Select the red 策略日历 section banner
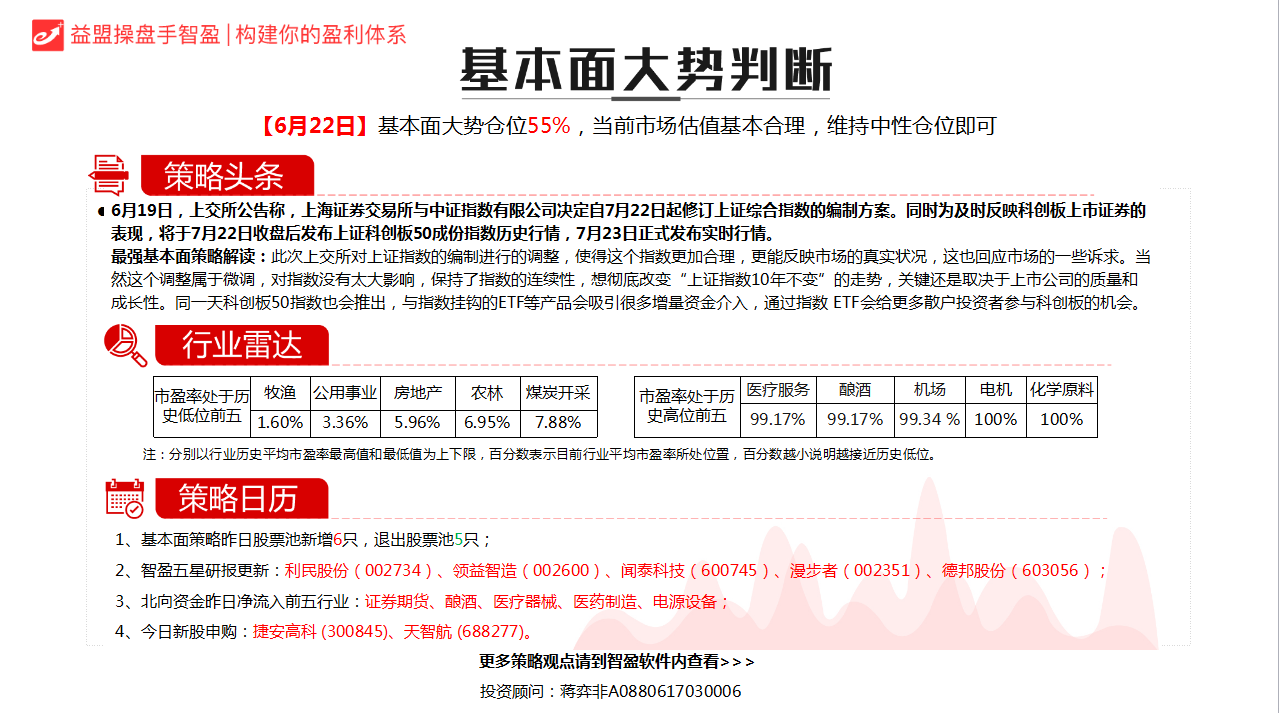The image size is (1279, 713). point(239,498)
